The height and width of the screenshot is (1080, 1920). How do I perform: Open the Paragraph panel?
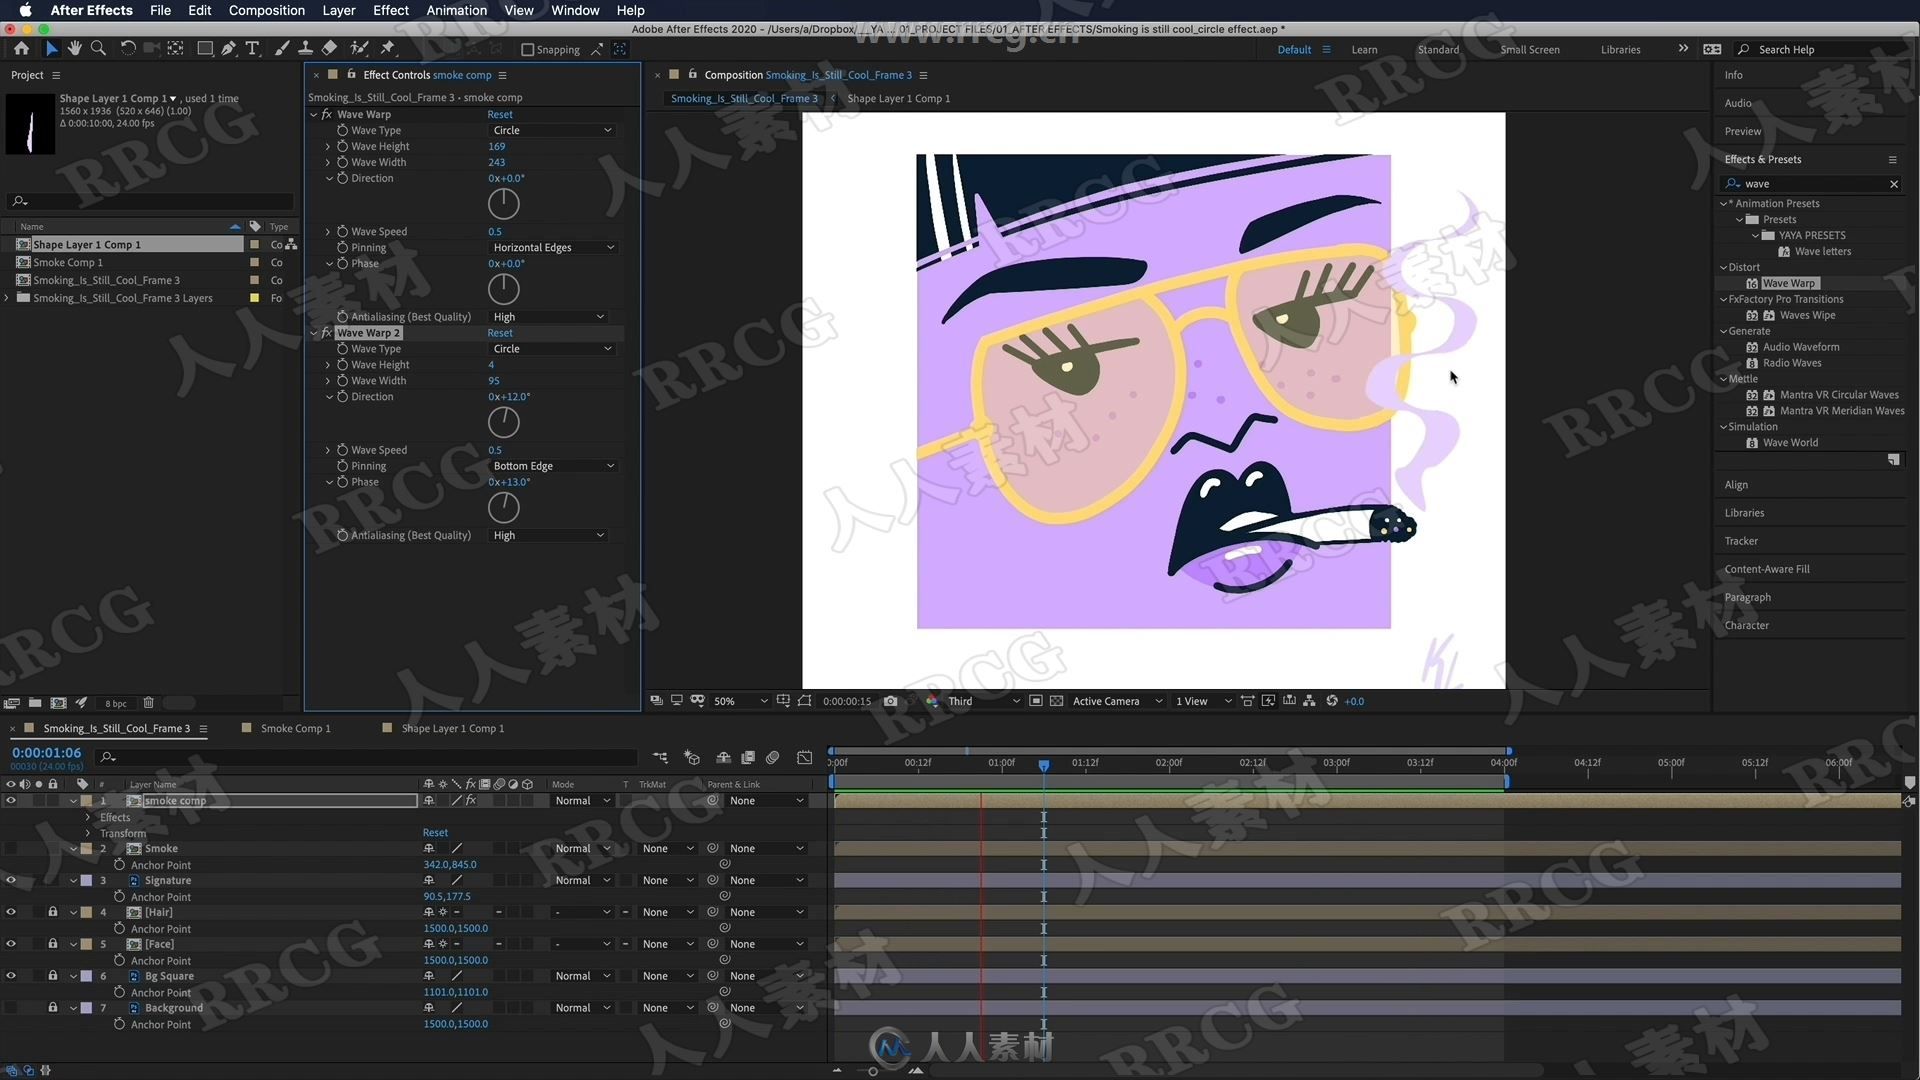click(x=1747, y=597)
